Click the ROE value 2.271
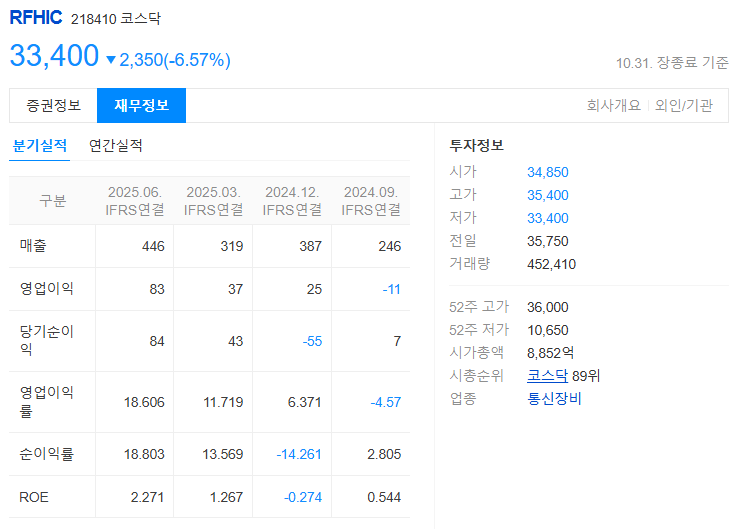Viewport: 748px width, 529px height. (147, 497)
